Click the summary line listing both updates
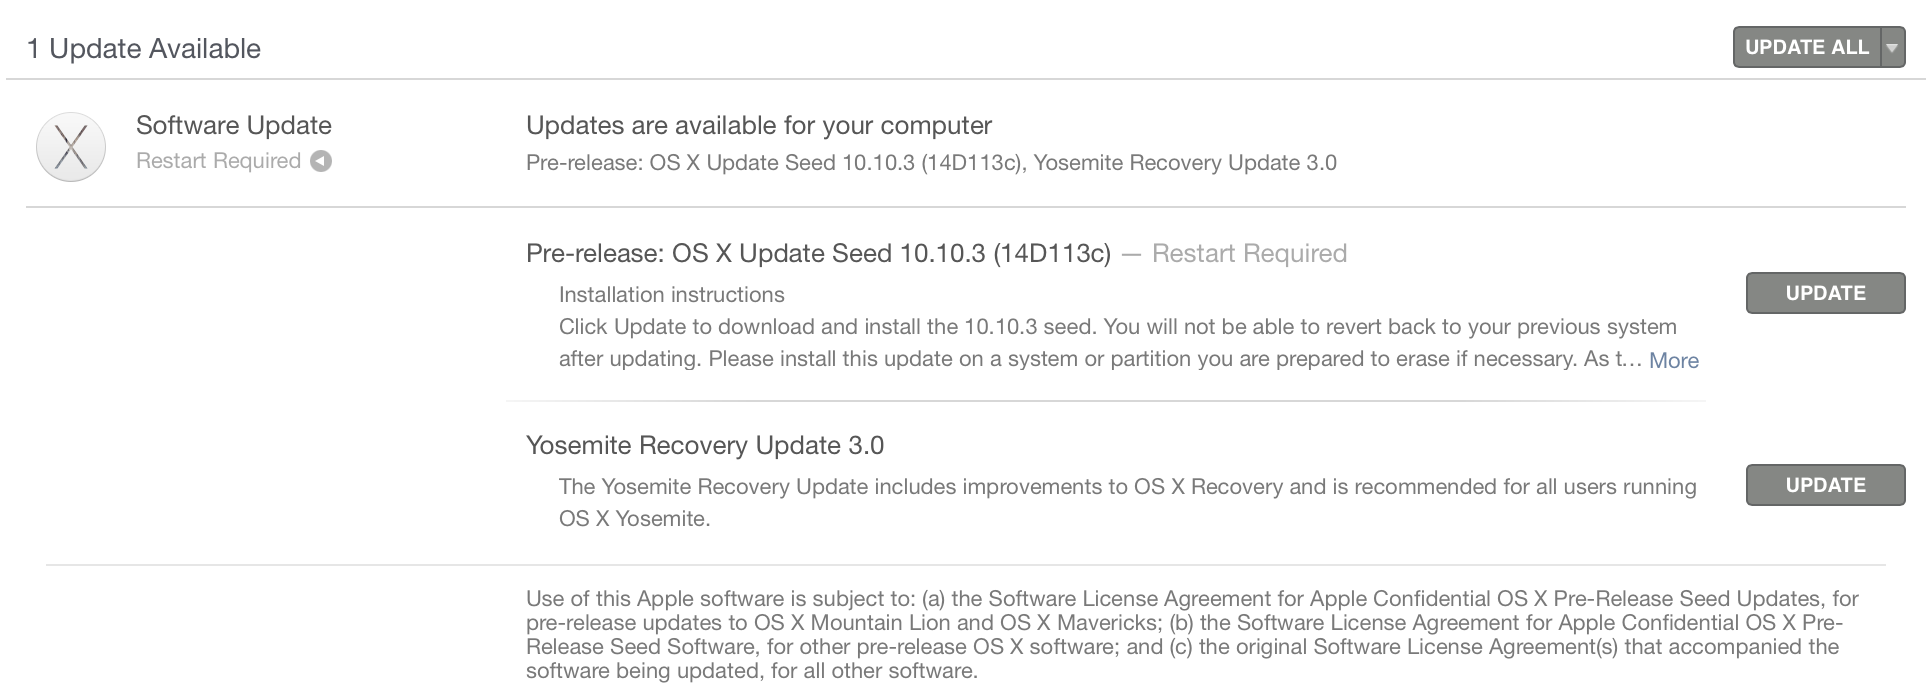This screenshot has width=1932, height=692. [931, 163]
